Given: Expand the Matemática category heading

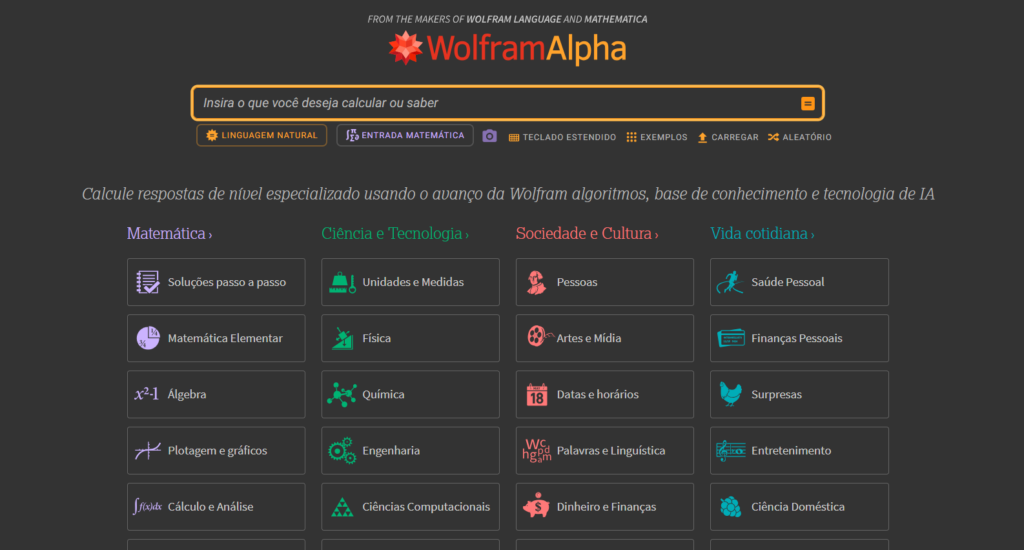Looking at the screenshot, I should (x=169, y=233).
